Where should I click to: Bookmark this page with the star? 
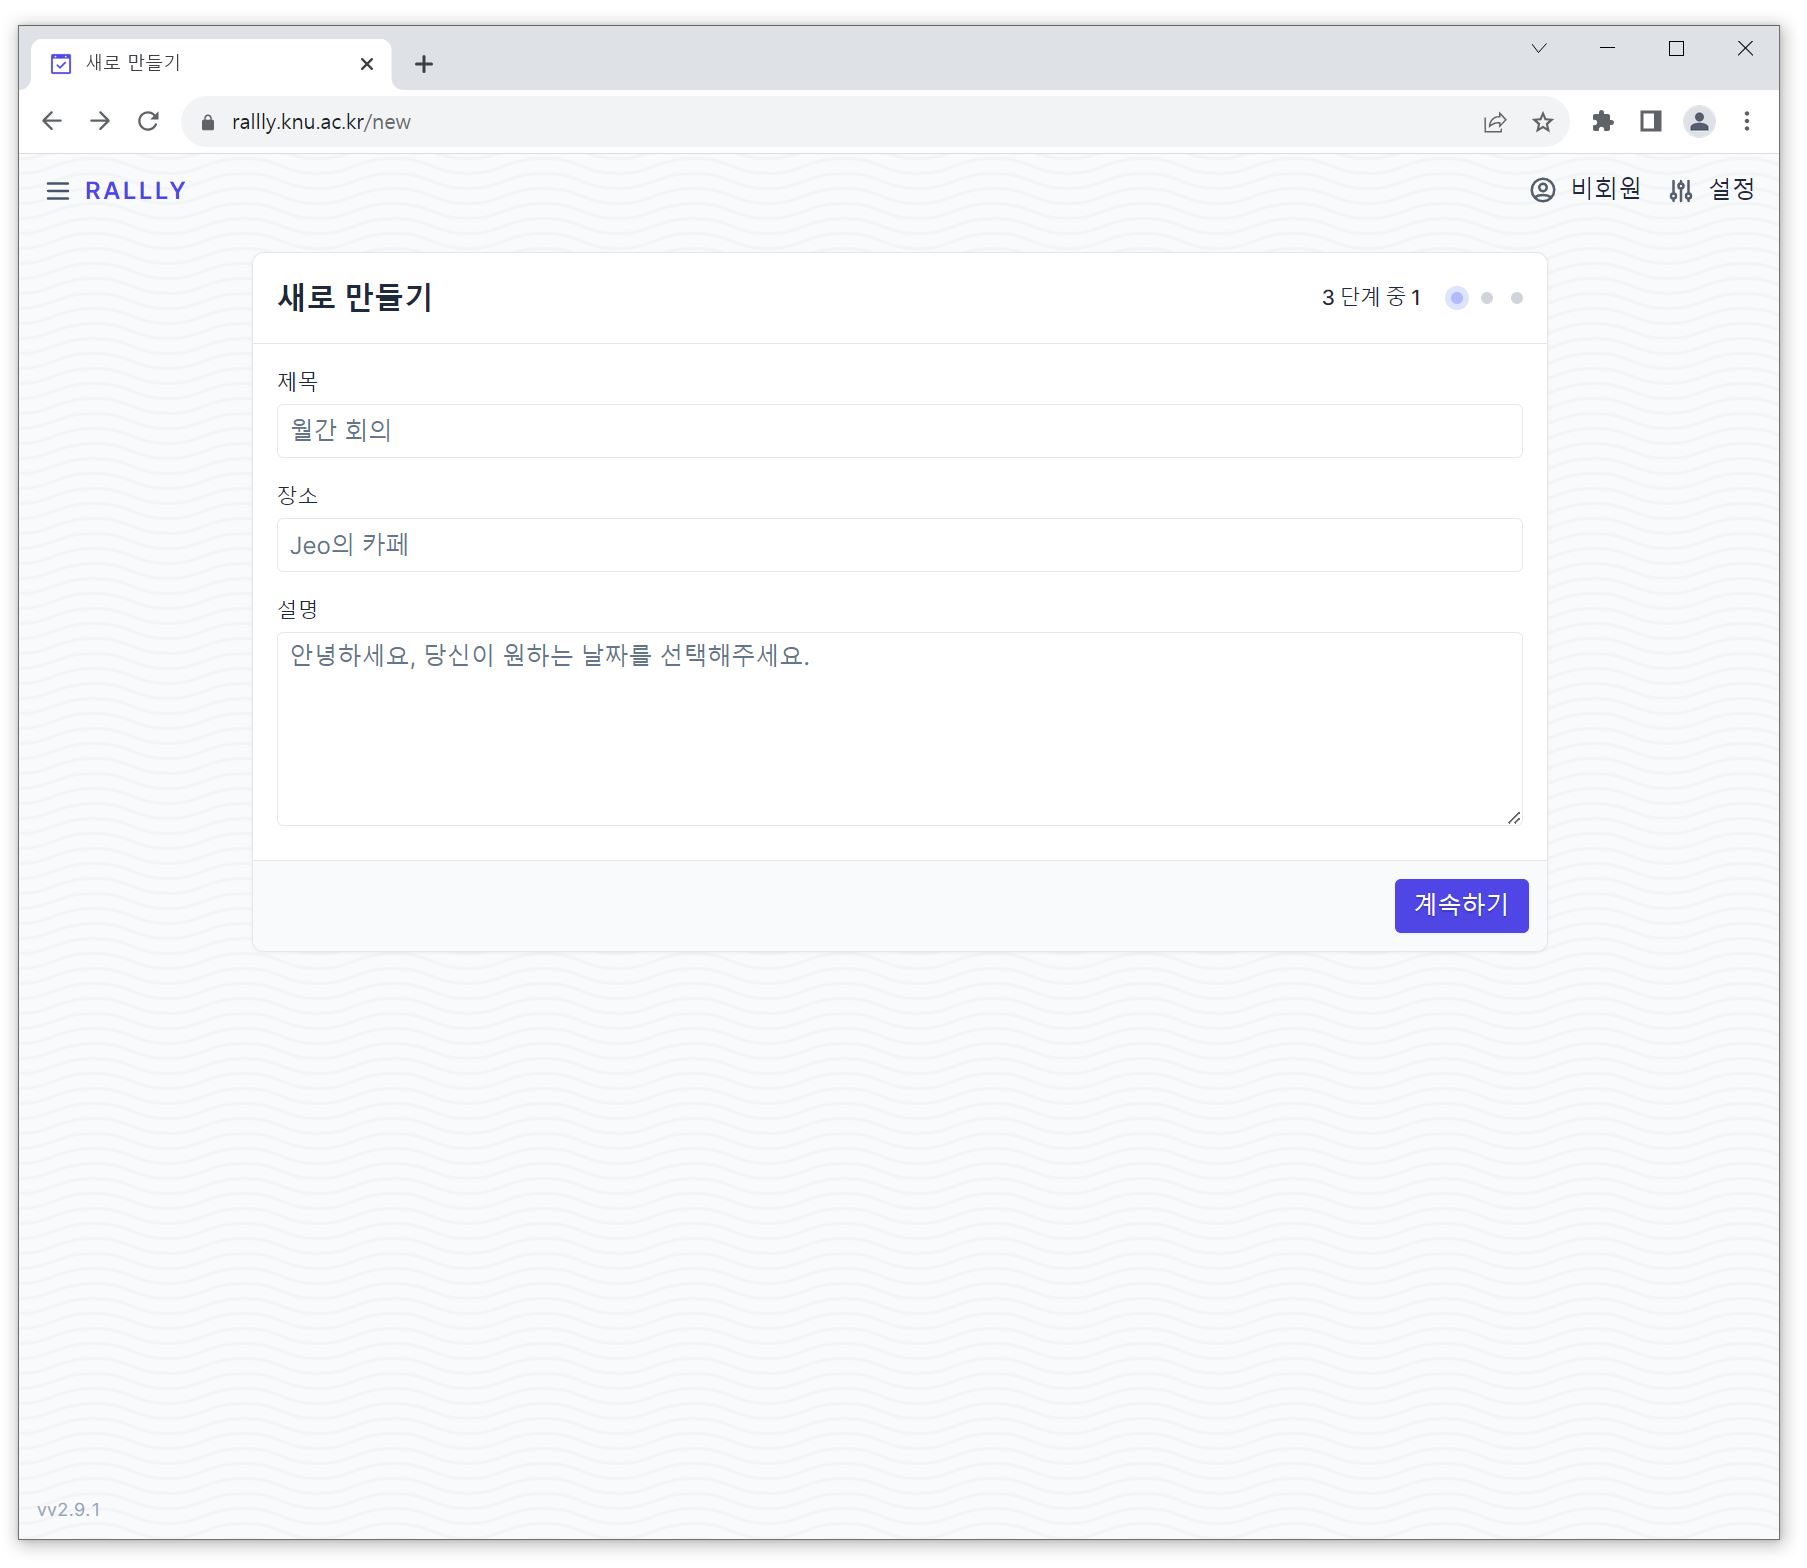pyautogui.click(x=1542, y=122)
